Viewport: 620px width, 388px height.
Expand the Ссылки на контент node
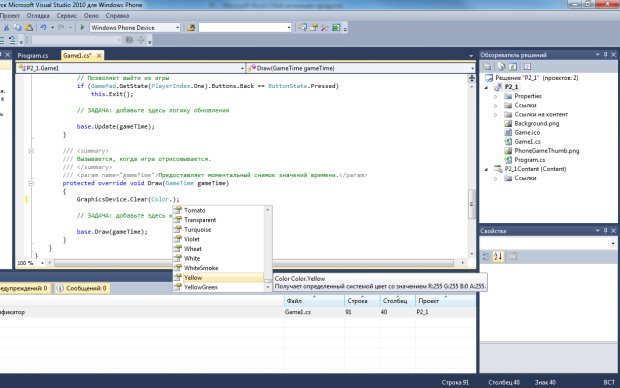[x=496, y=114]
